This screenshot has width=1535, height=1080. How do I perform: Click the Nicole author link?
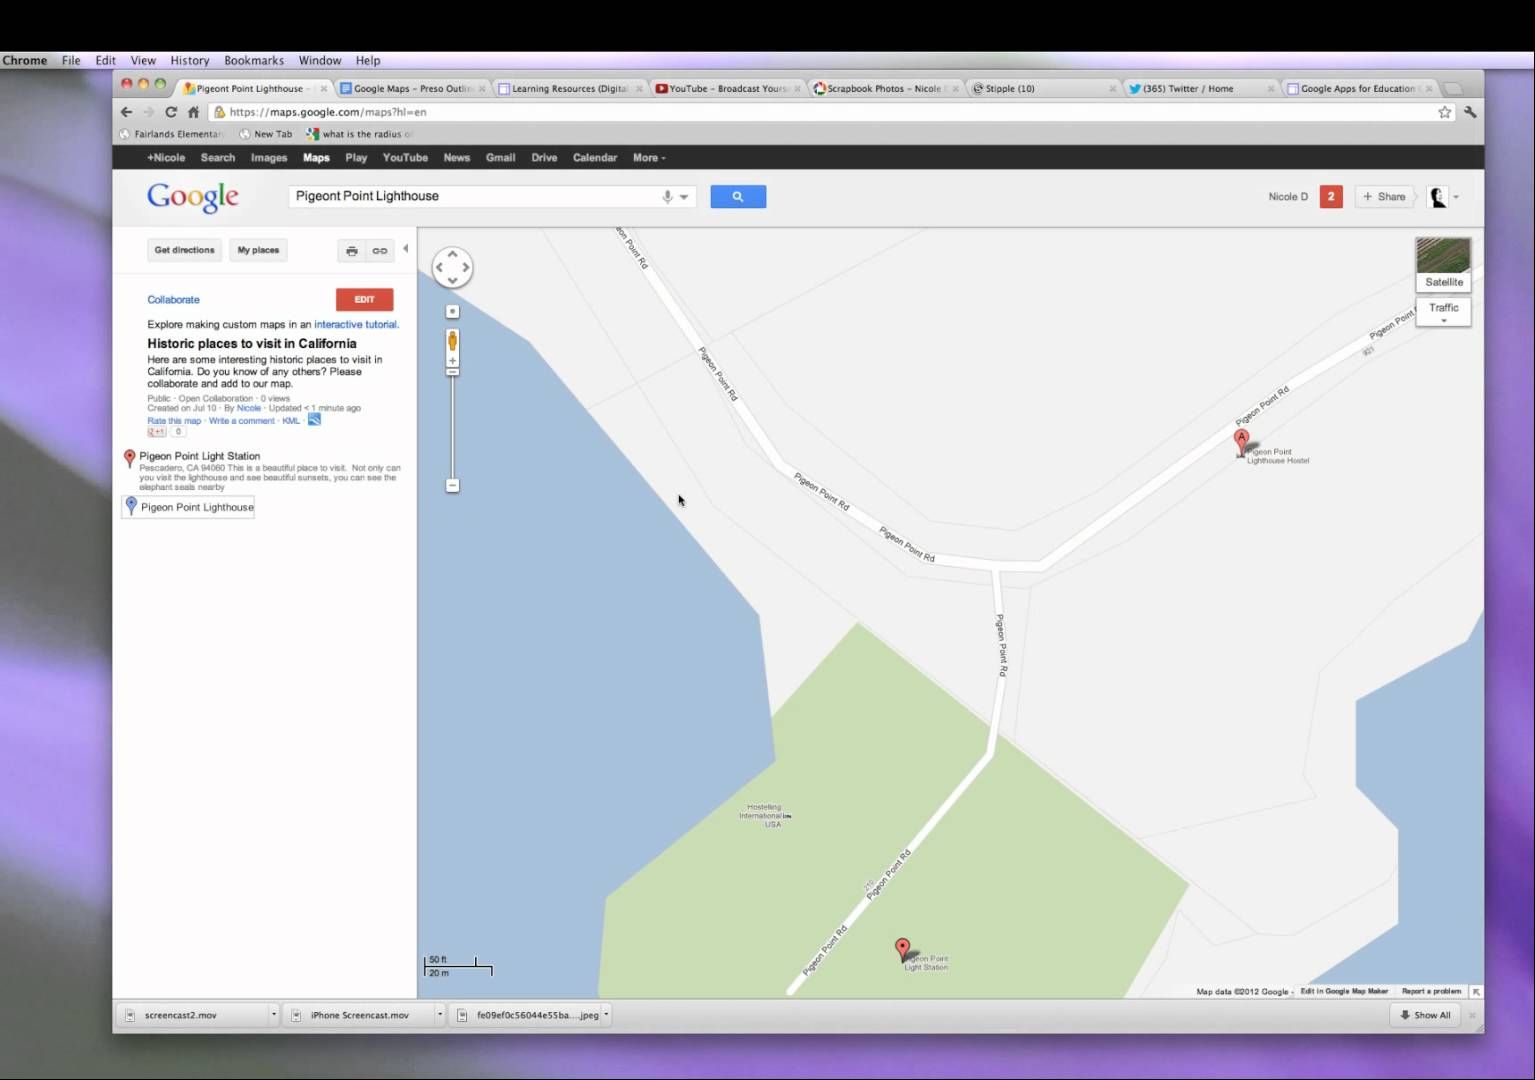tap(249, 408)
